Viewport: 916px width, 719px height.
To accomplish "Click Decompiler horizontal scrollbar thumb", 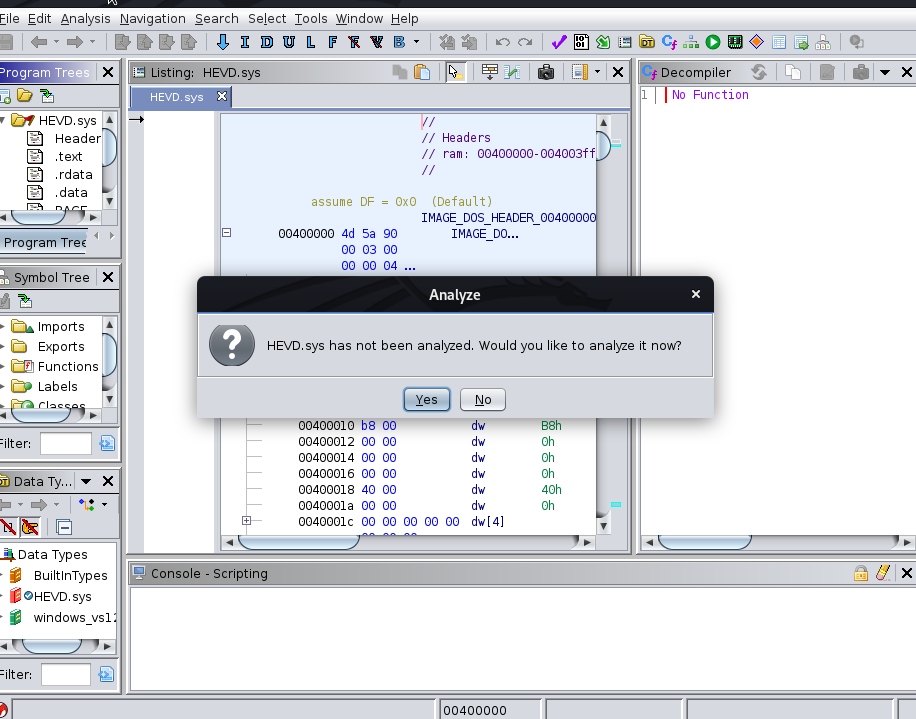I will click(x=705, y=543).
